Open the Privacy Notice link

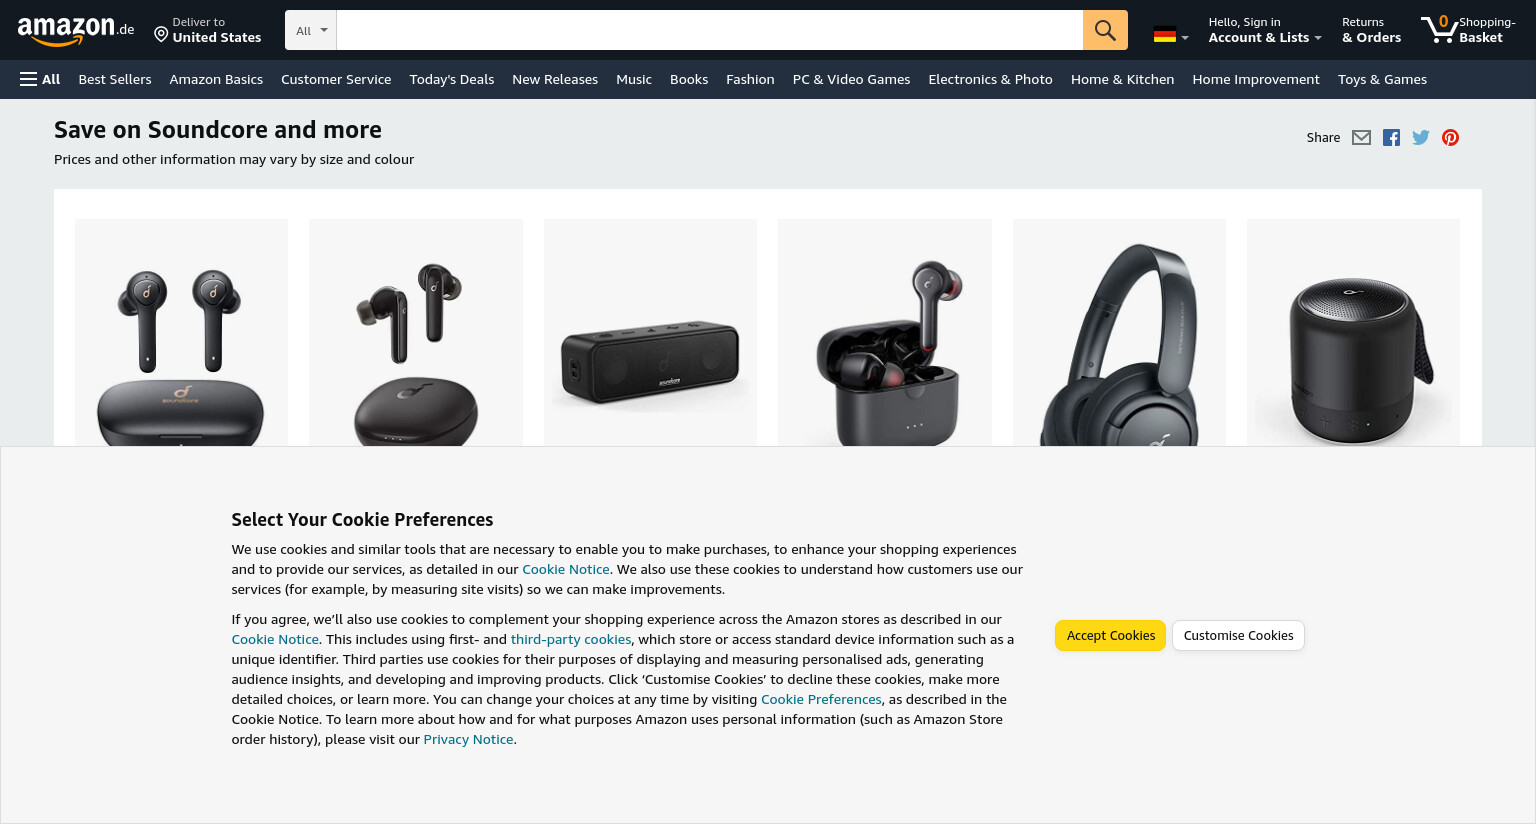pos(468,739)
